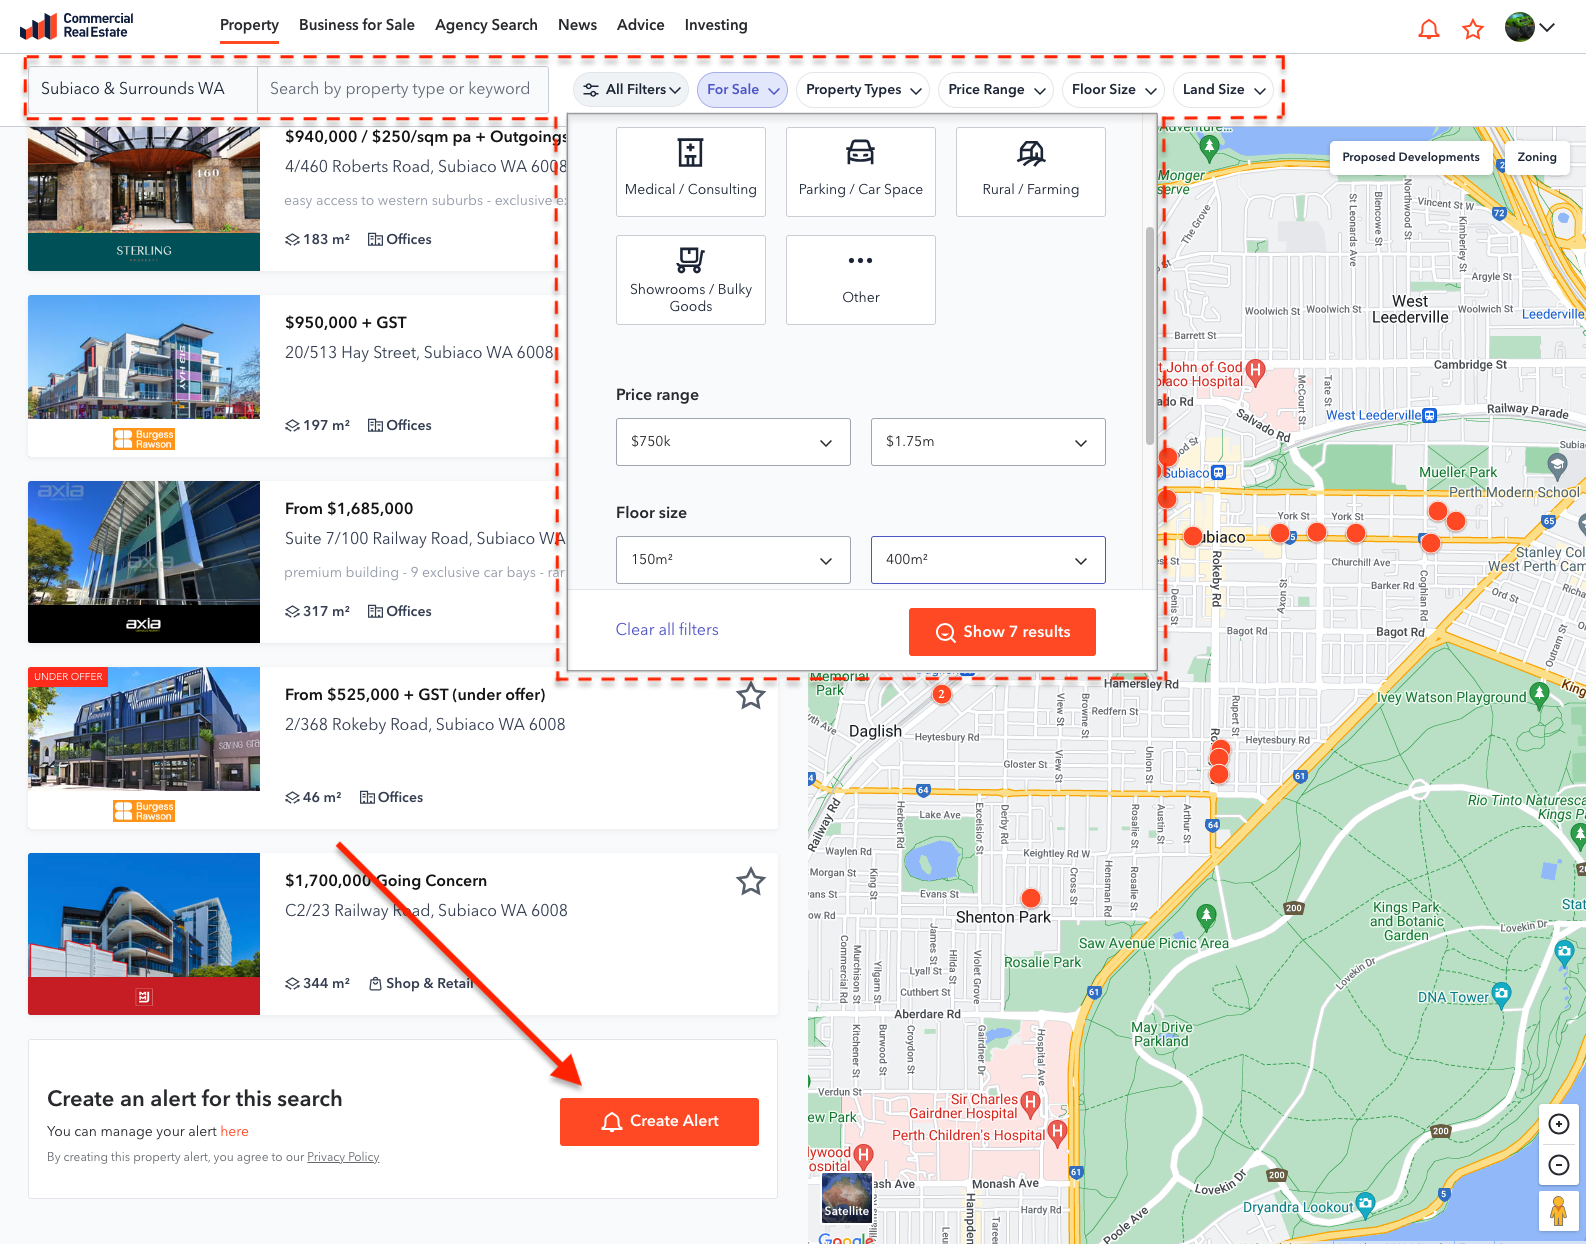Click the property type or keyword search field
The image size is (1586, 1244).
(402, 89)
